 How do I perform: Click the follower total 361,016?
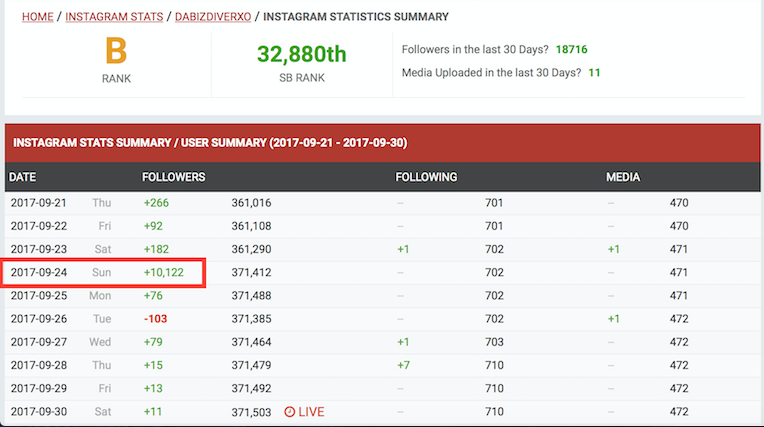coord(251,203)
